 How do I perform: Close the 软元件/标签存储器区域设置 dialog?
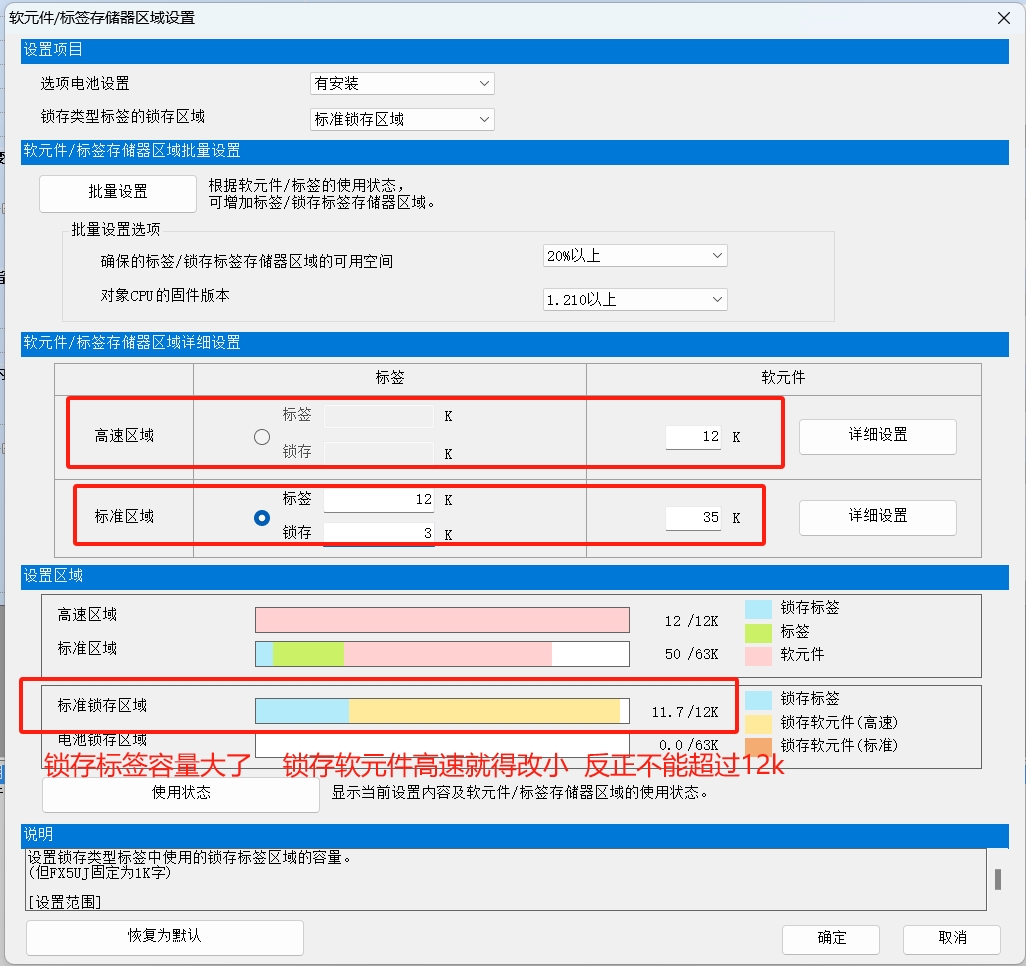[1003, 17]
